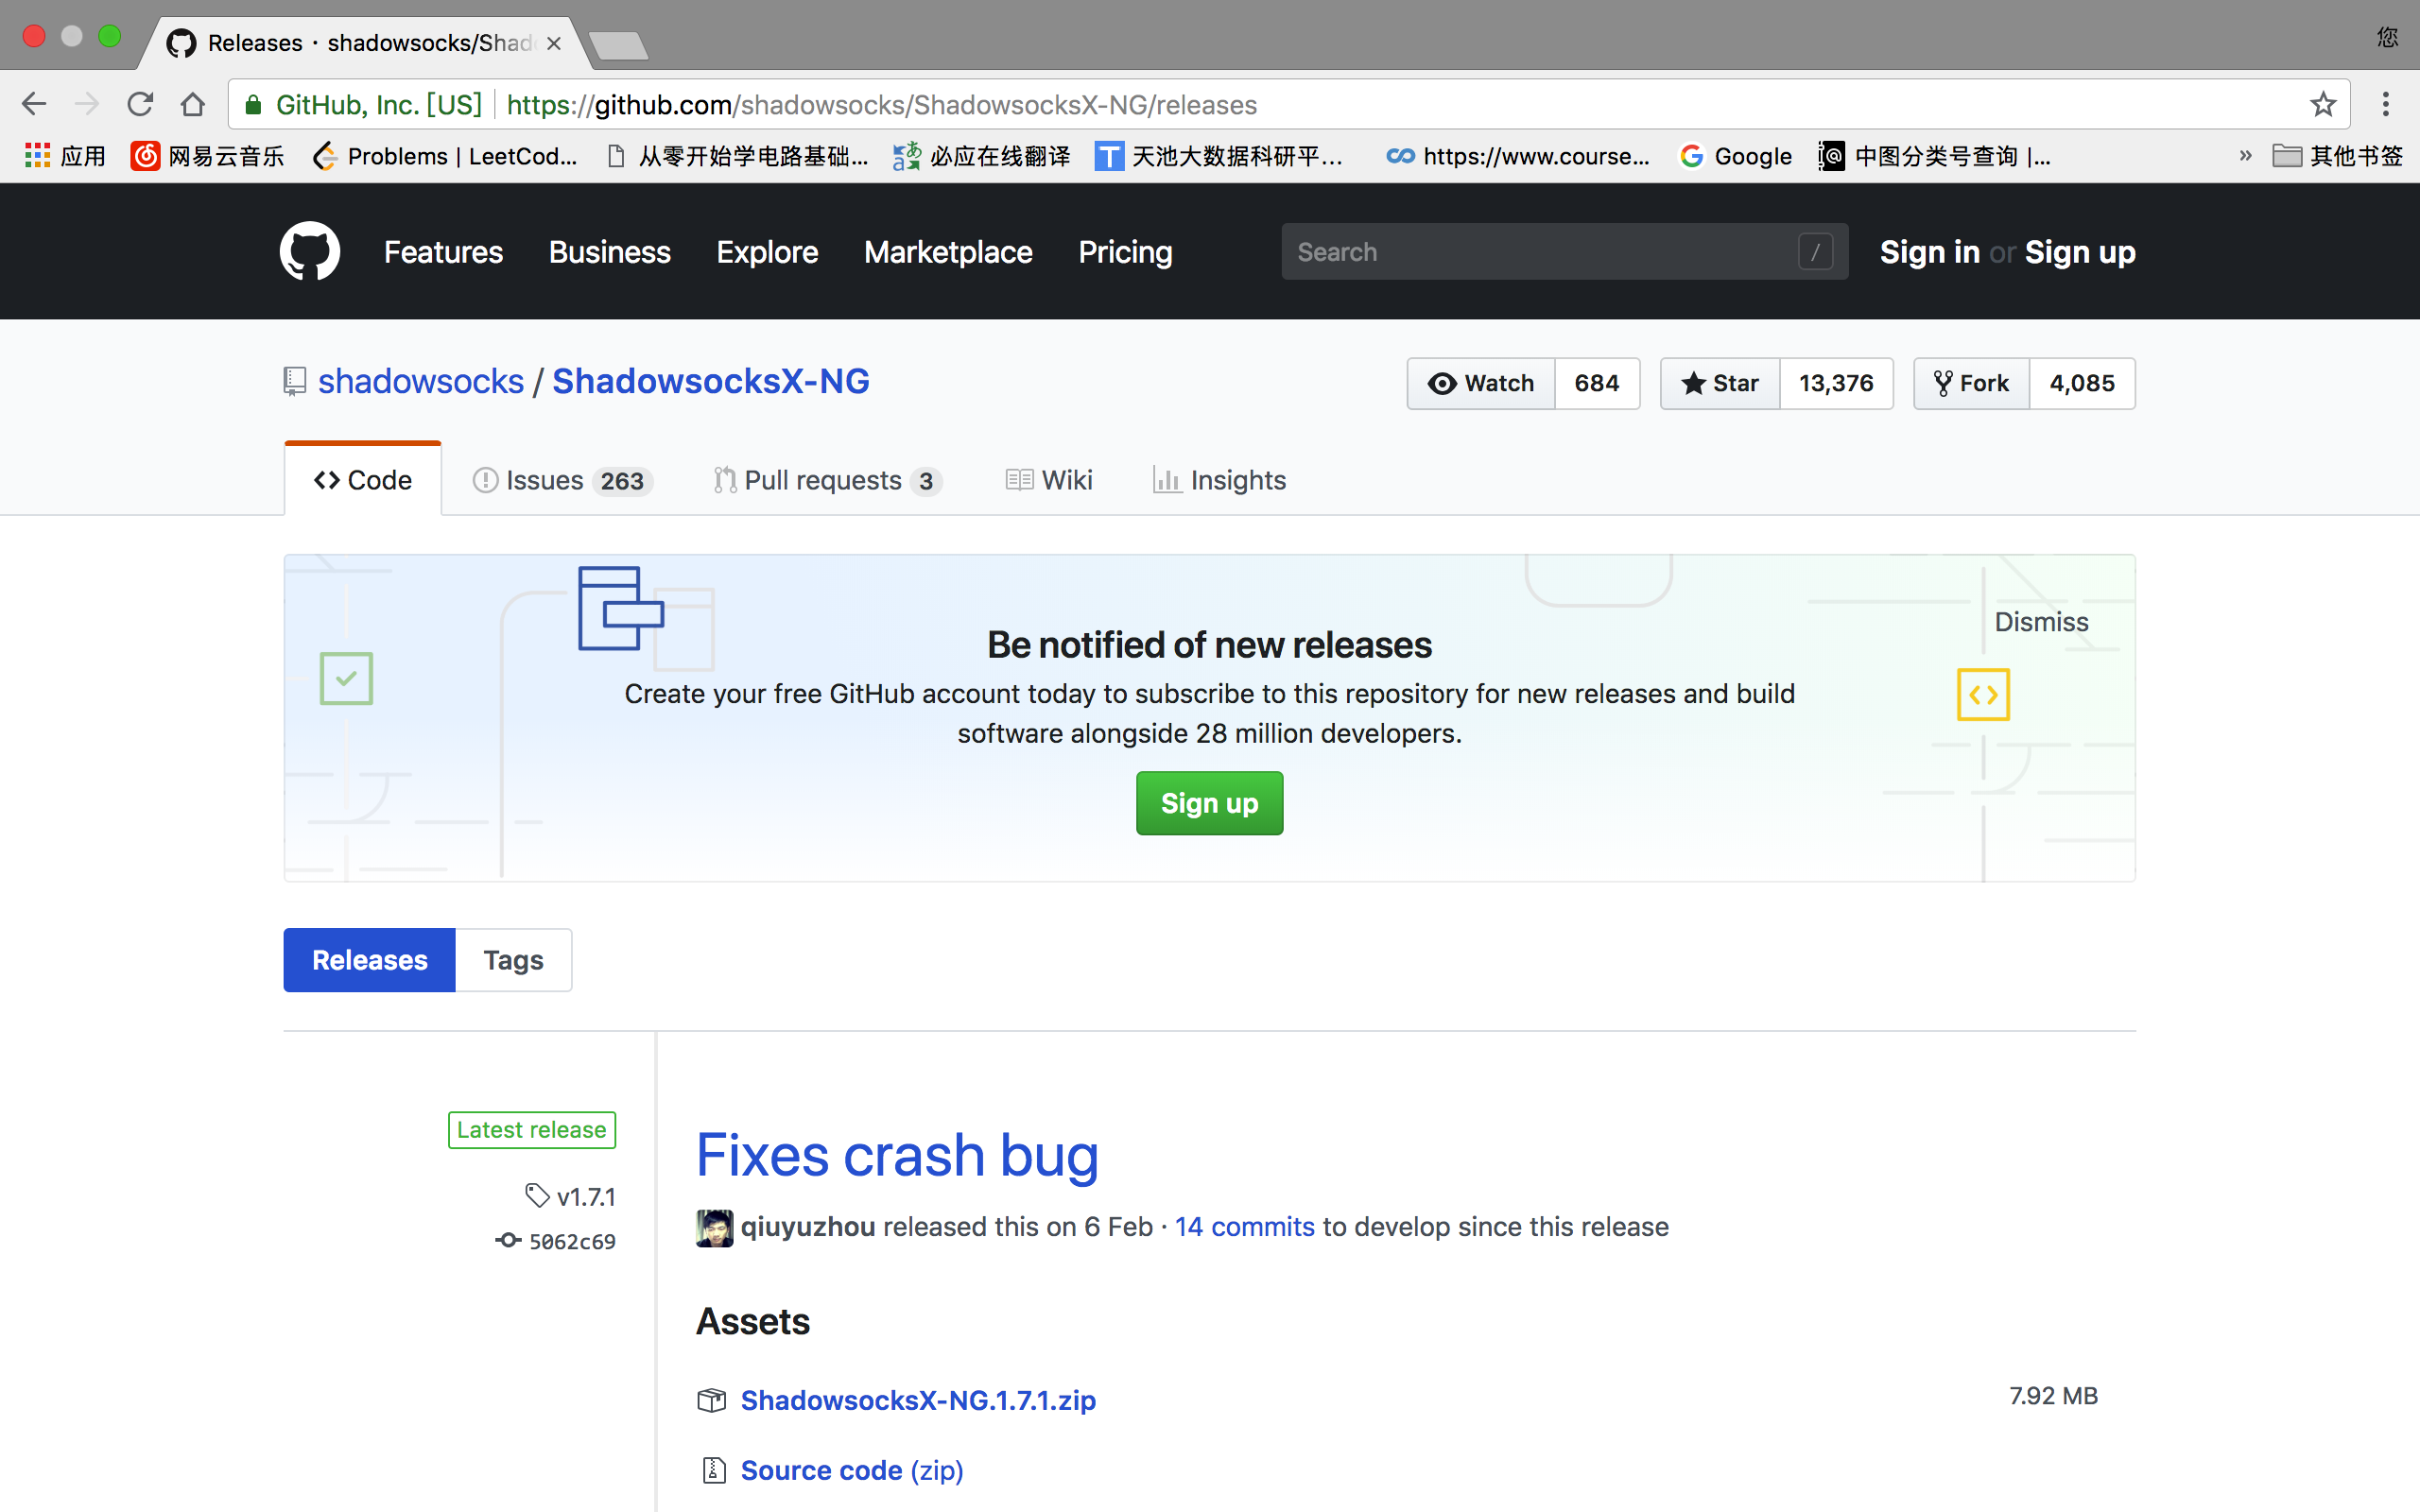The image size is (2420, 1512).
Task: Open Explore in GitHub header
Action: (x=767, y=252)
